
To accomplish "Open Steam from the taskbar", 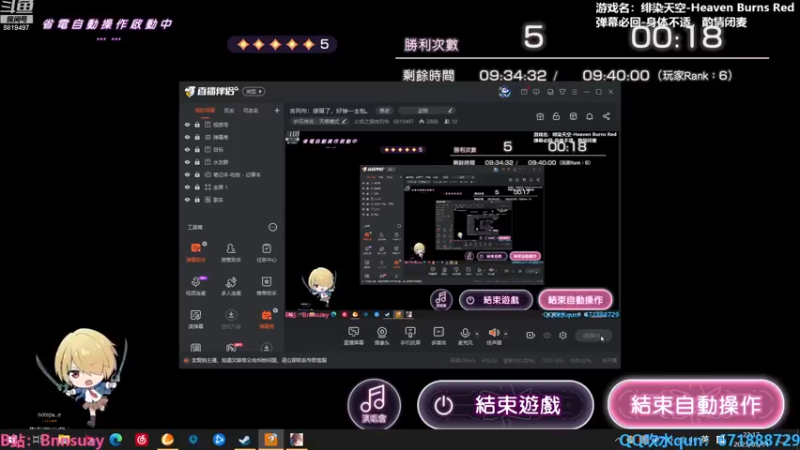I will (244, 439).
